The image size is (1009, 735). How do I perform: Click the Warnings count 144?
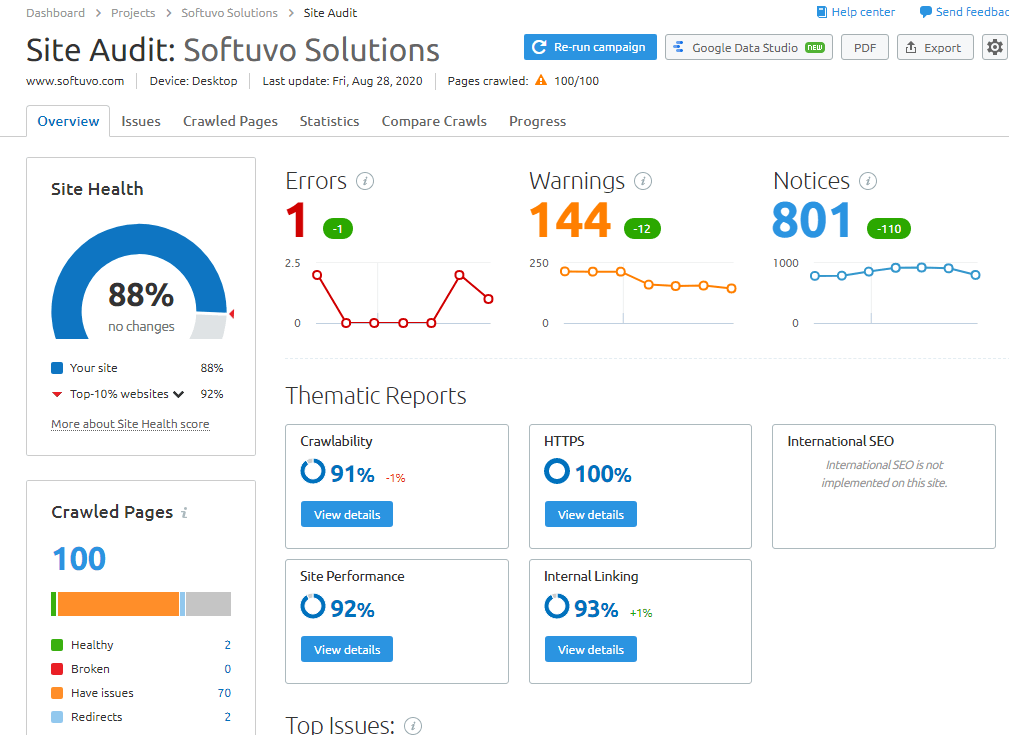[570, 219]
